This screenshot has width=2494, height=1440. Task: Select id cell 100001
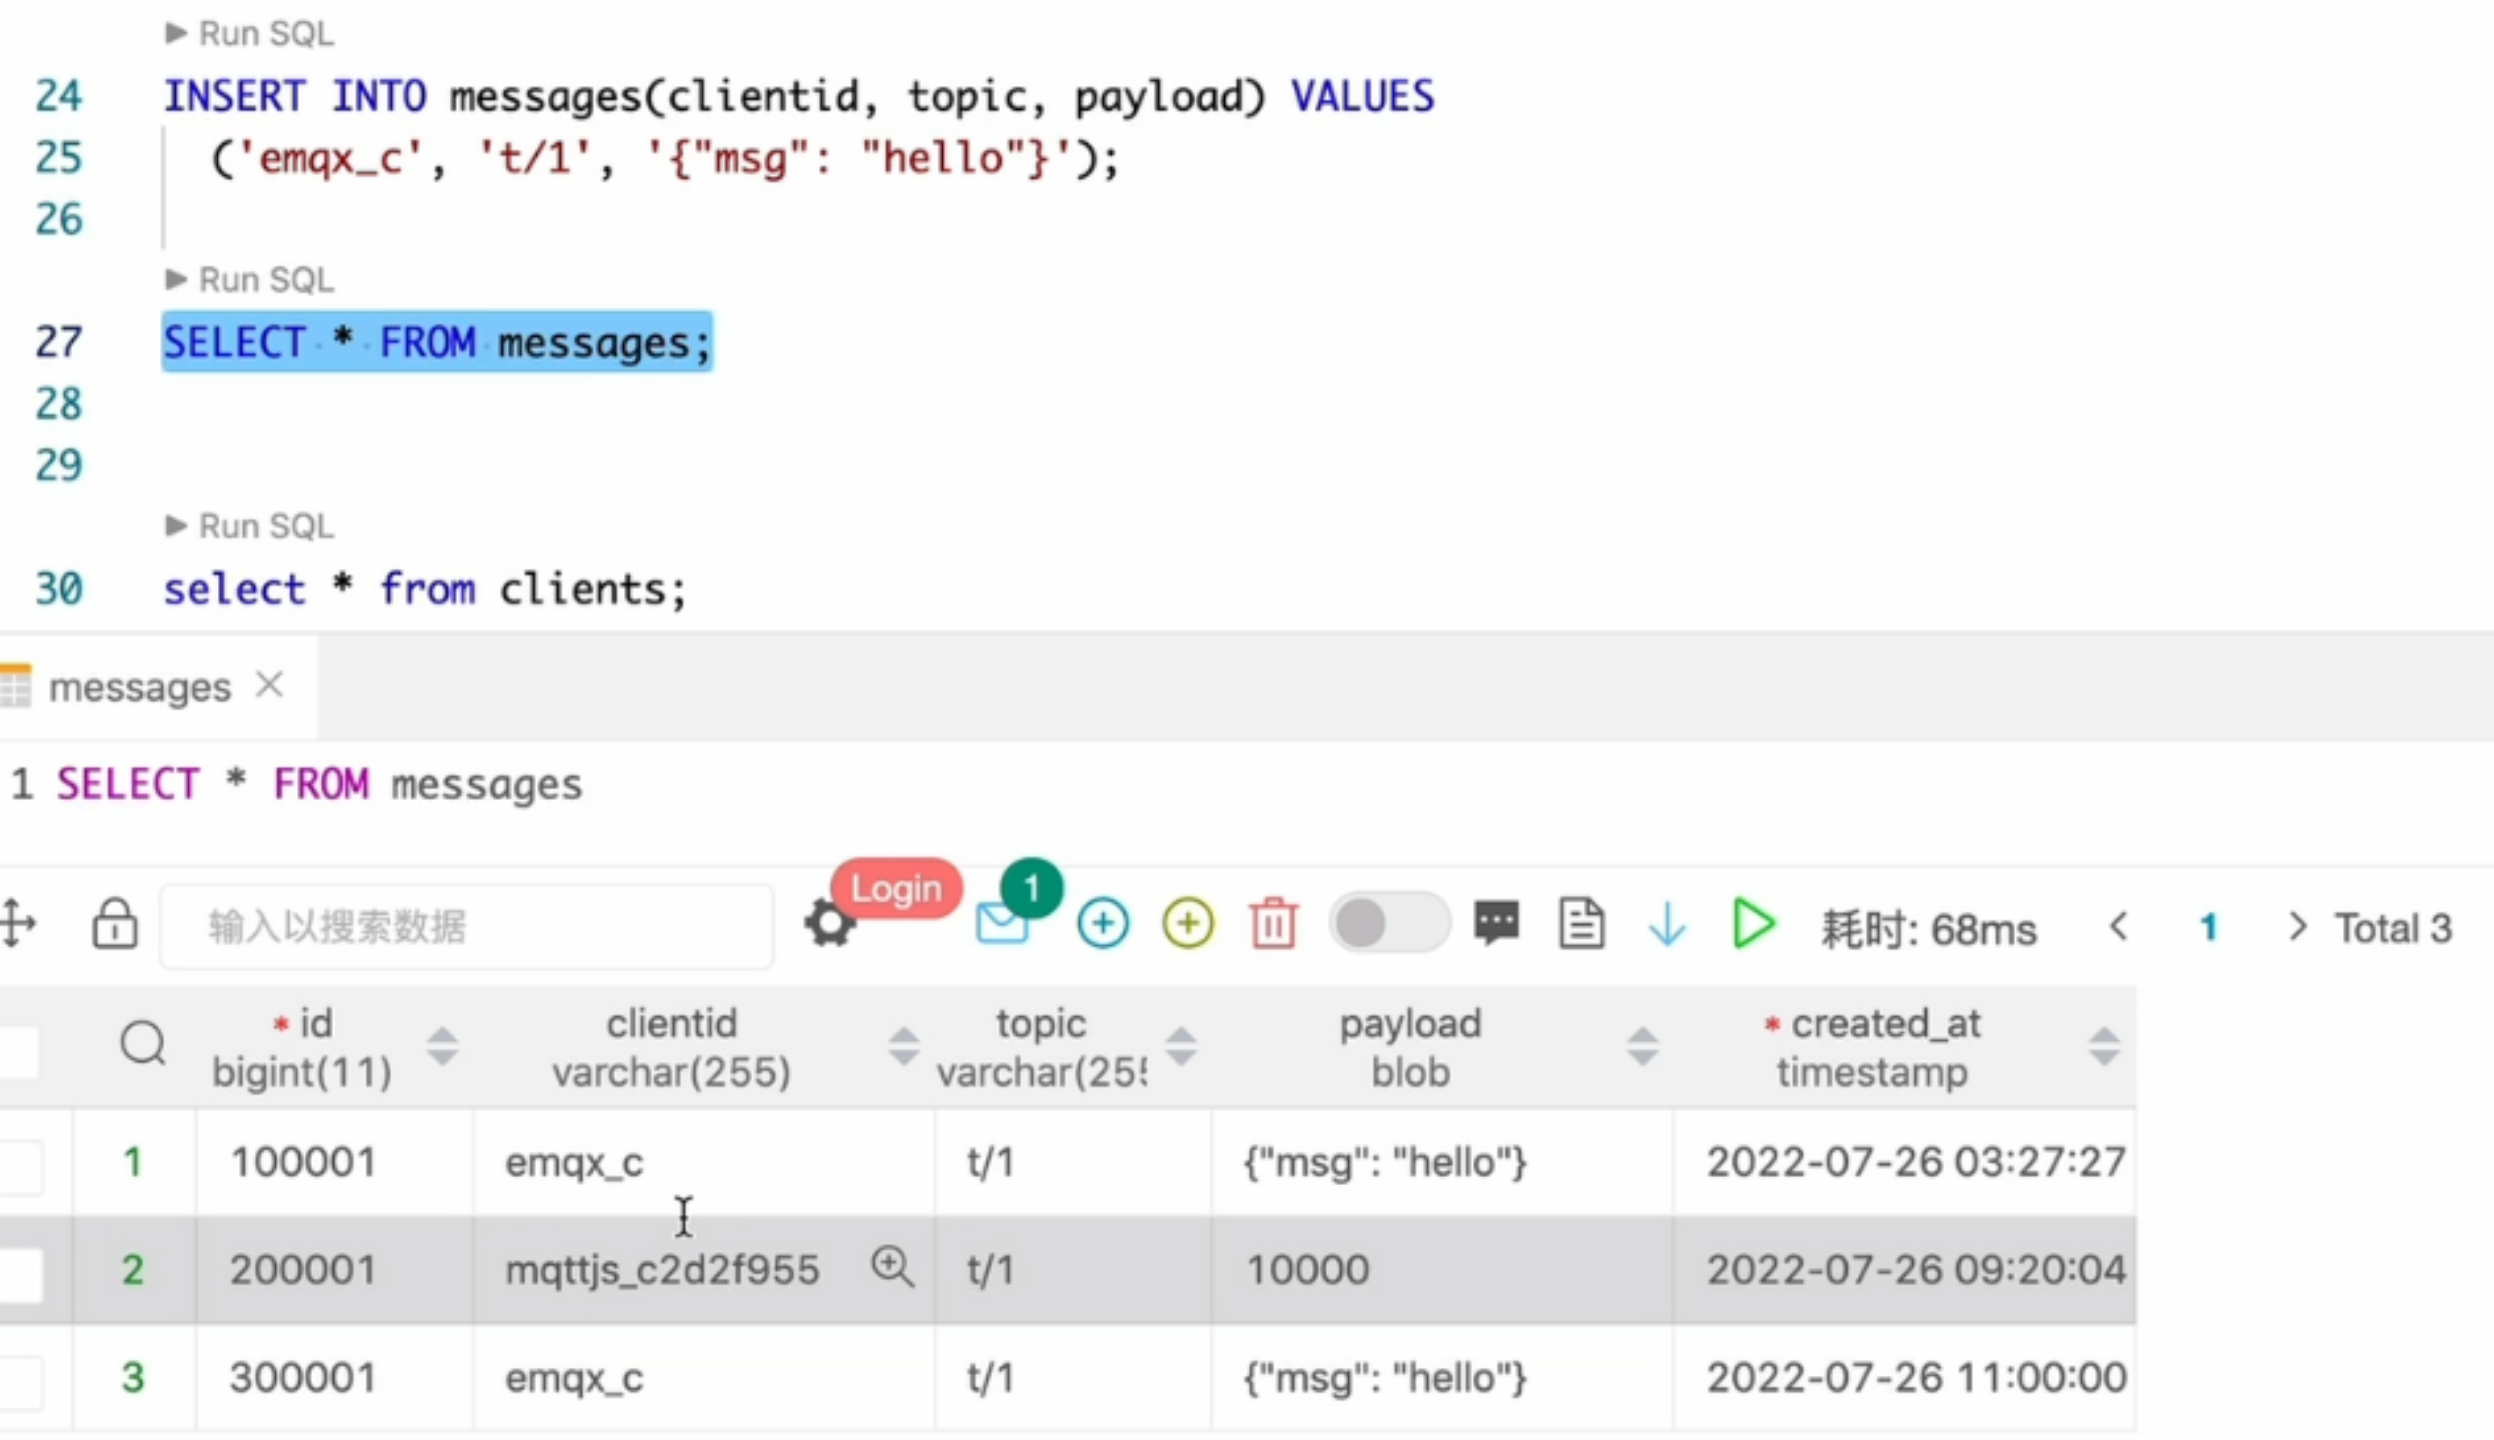click(334, 1163)
